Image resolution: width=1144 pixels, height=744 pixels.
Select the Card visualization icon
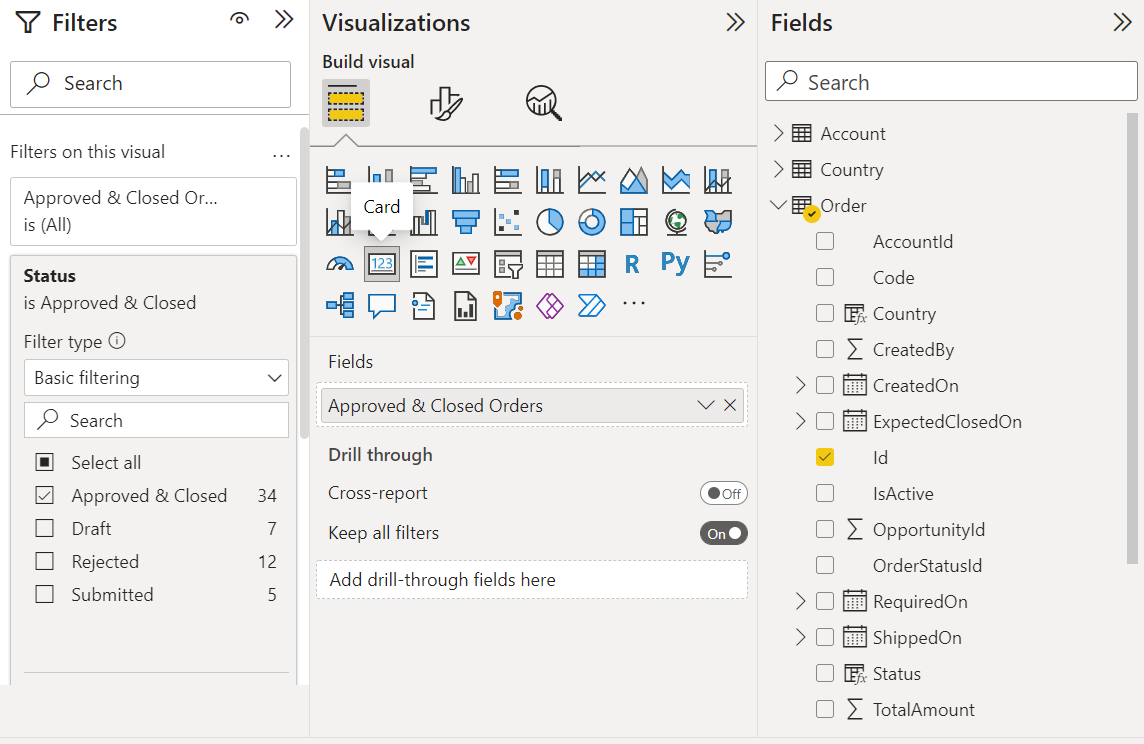point(382,264)
